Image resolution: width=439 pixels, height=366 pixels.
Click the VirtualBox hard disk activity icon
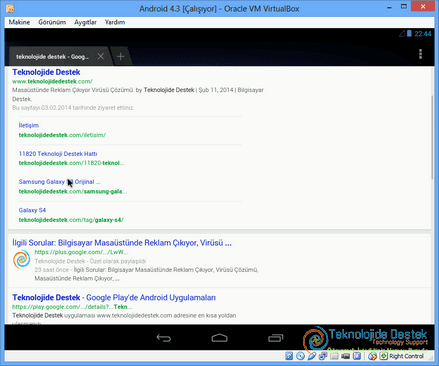tap(289, 356)
